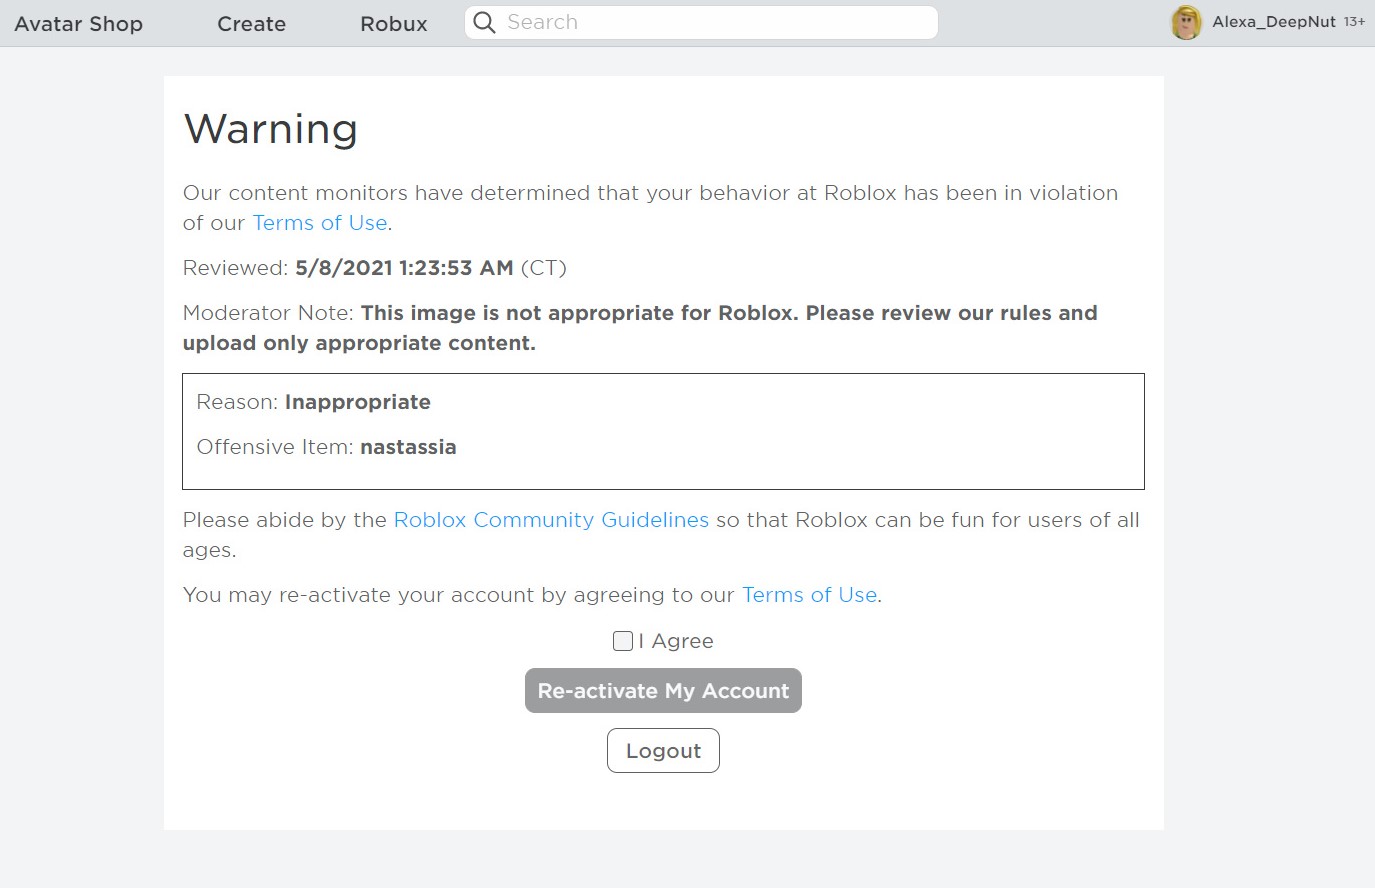Image resolution: width=1375 pixels, height=888 pixels.
Task: Select the Warning heading text
Action: (x=271, y=129)
